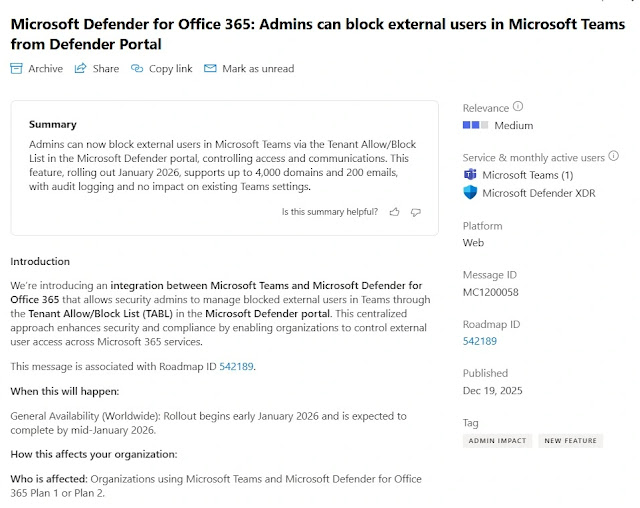Click the Archive box icon

(x=16, y=69)
